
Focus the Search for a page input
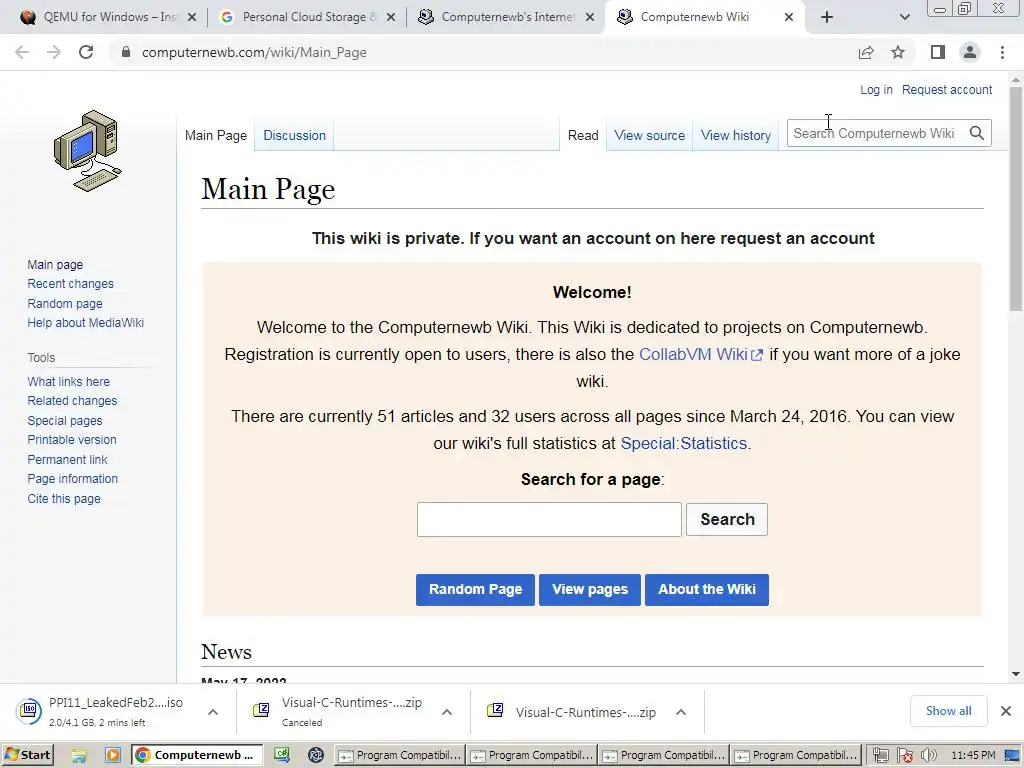[549, 520]
